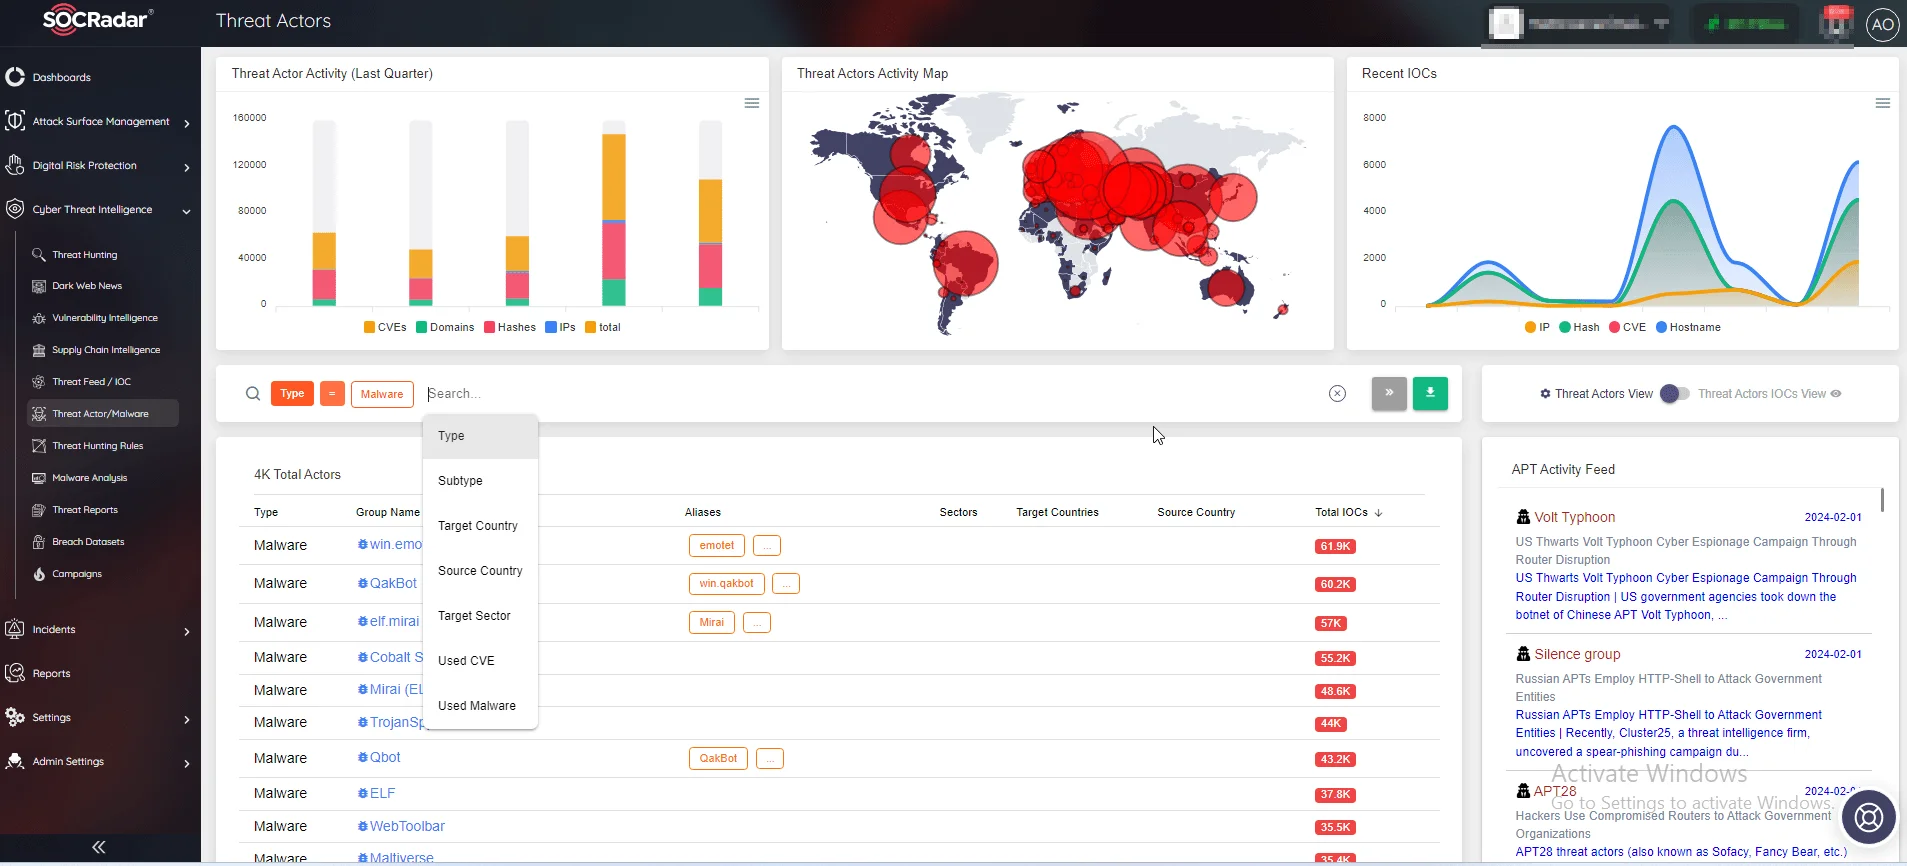Toggle CVEs legend in activity chart
This screenshot has width=1907, height=866.
click(x=385, y=327)
